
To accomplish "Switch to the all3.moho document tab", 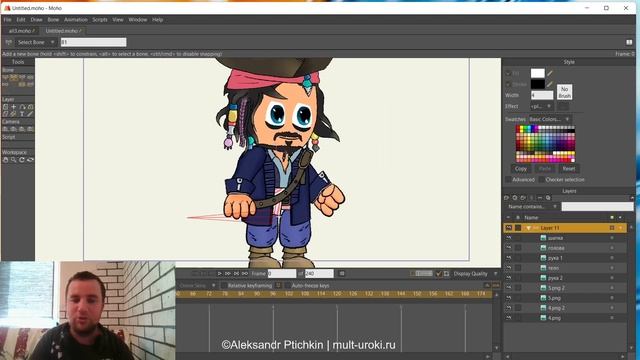I will coord(21,31).
